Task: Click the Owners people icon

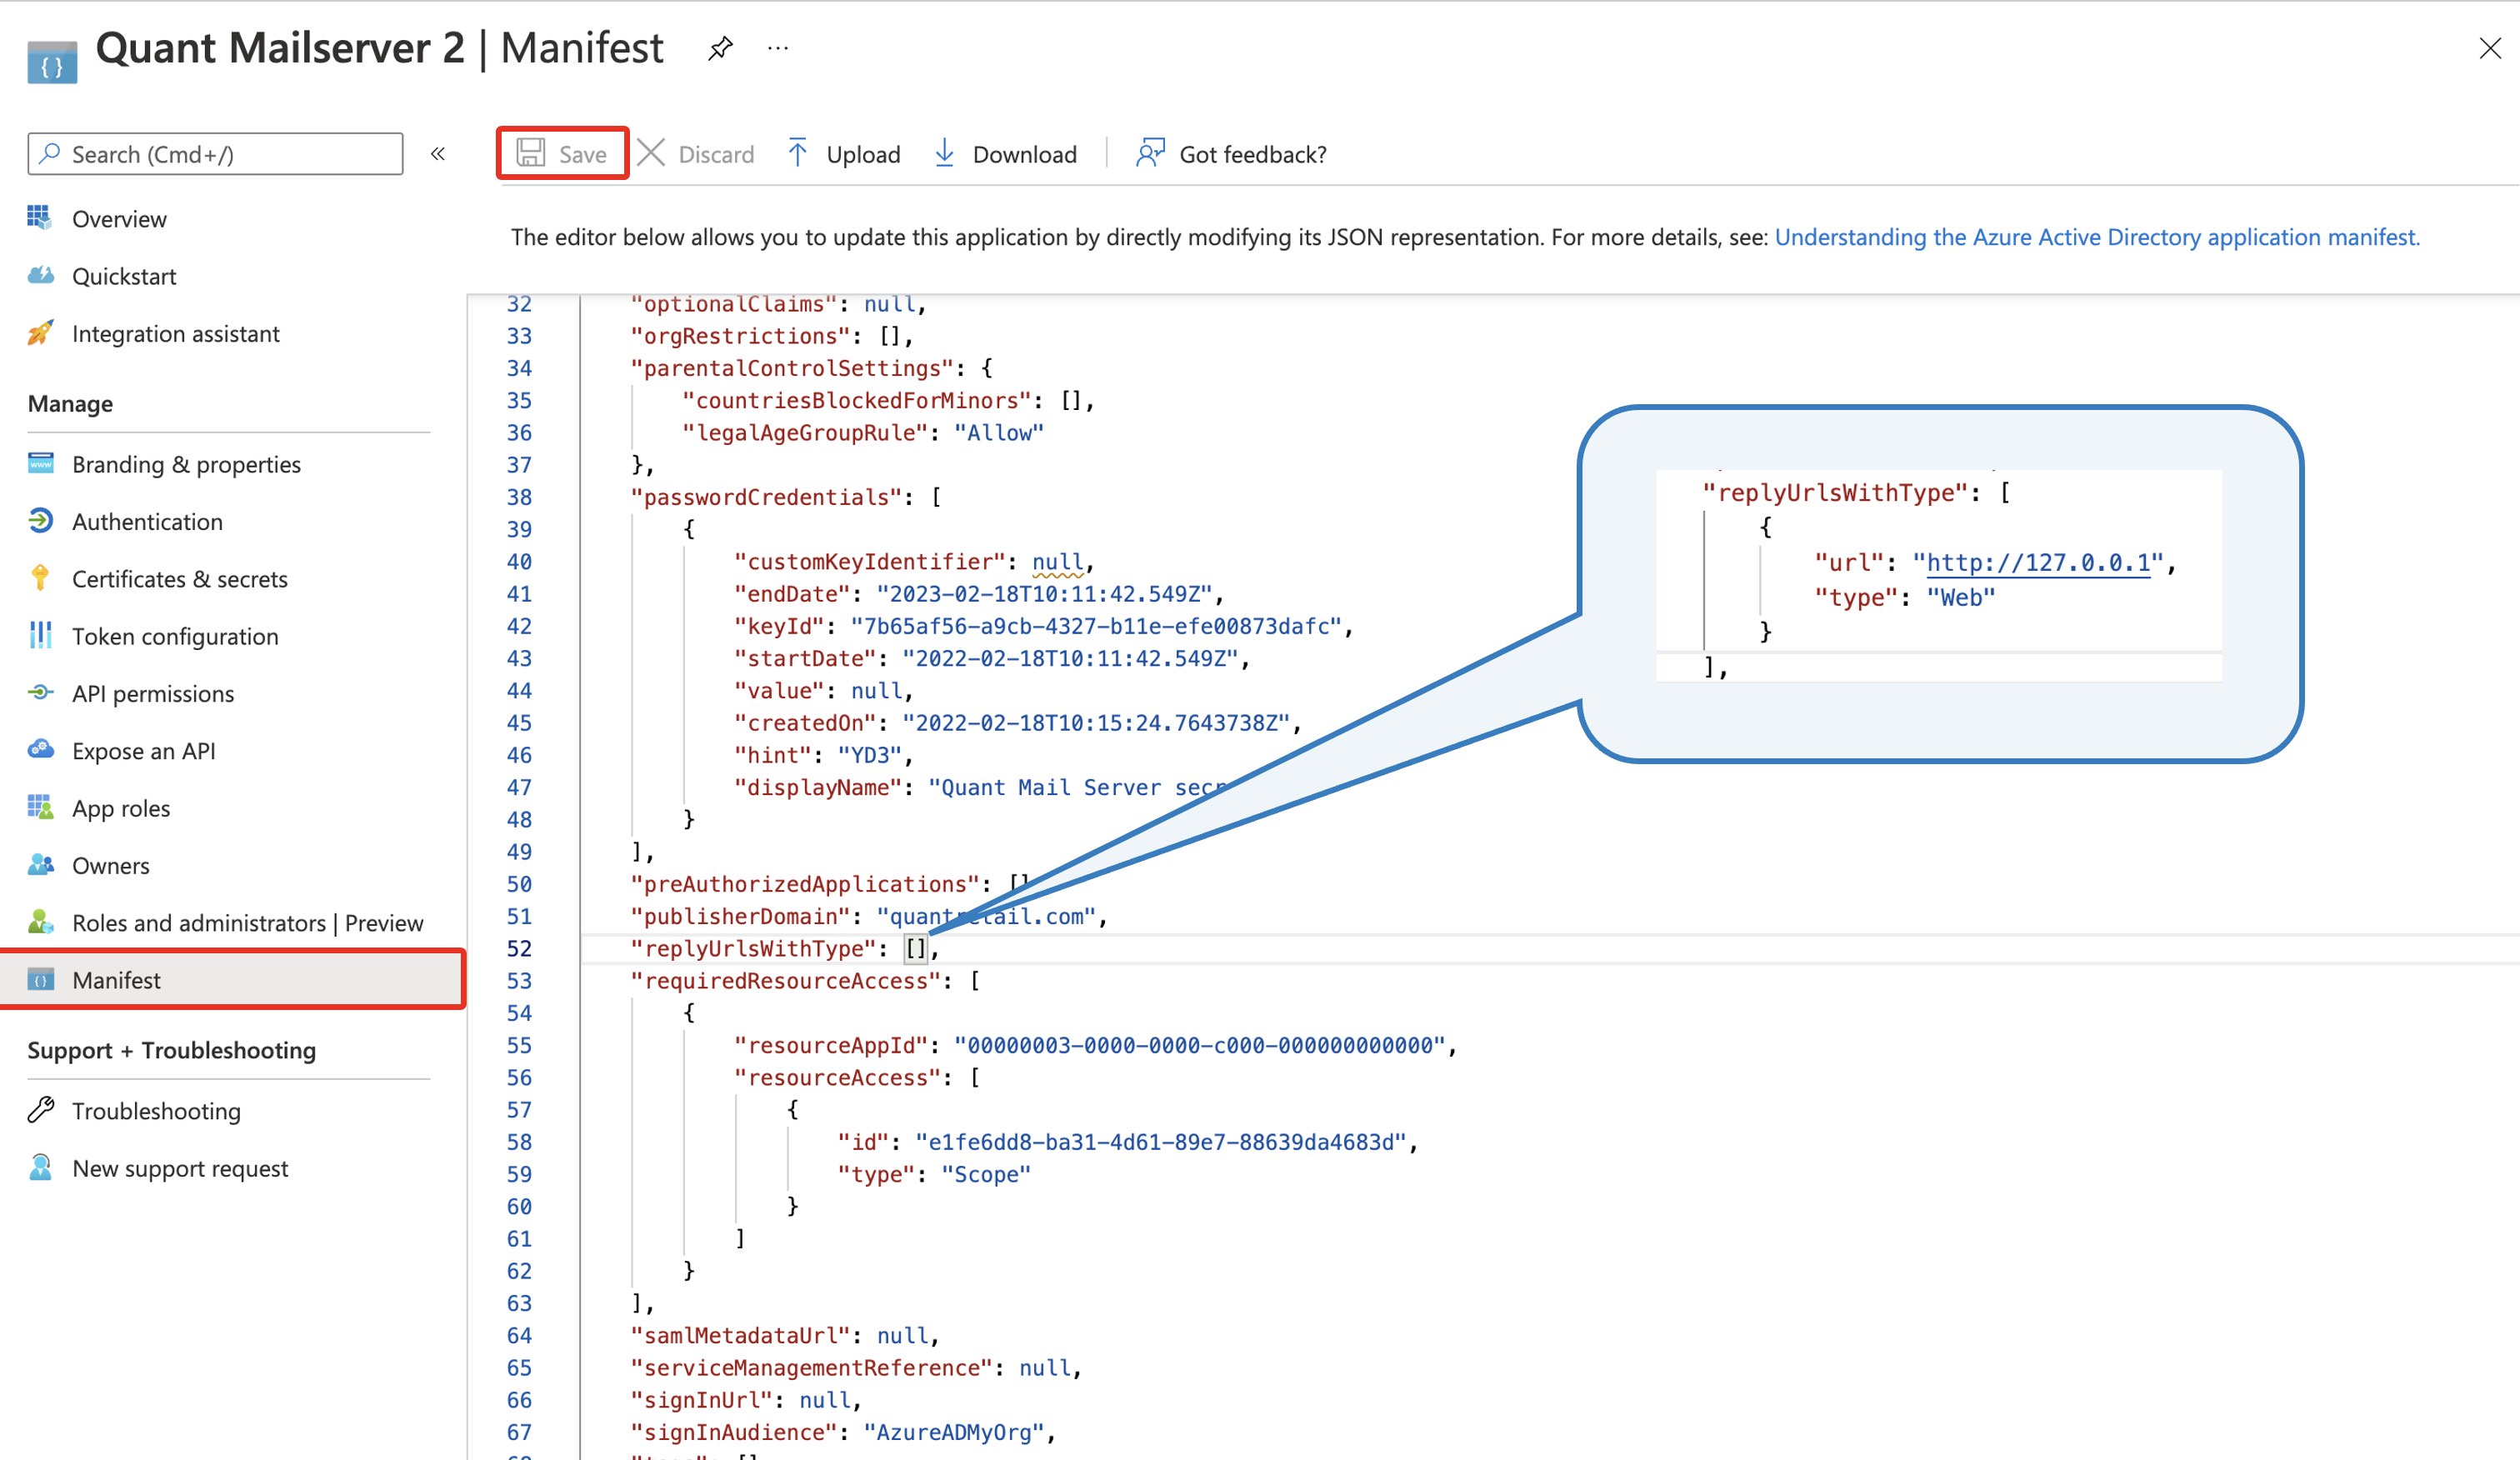Action: click(40, 865)
